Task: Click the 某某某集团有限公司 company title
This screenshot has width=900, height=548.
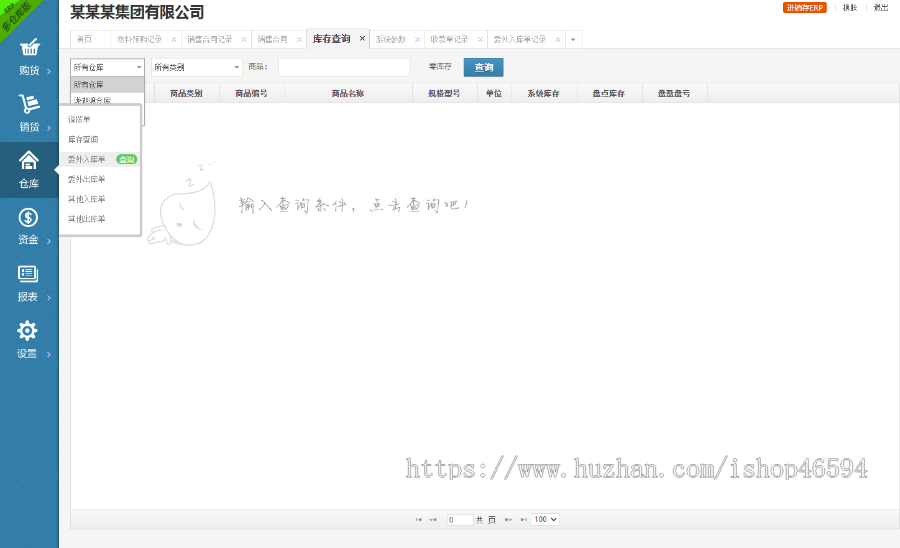Action: 137,12
